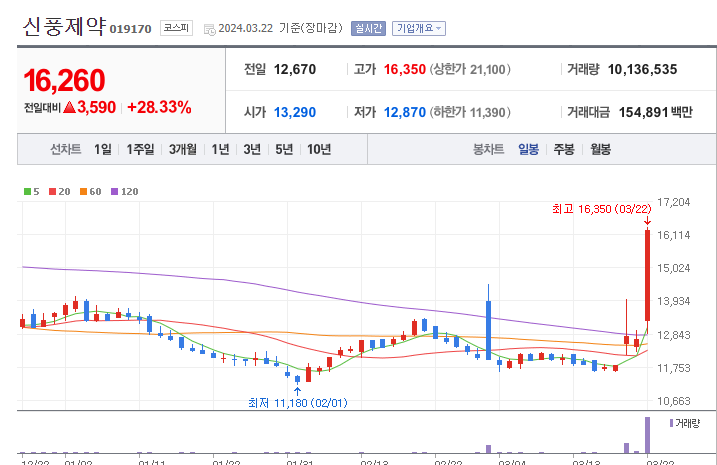The image size is (717, 465).
Task: Switch to the 주봉 candlestick chart
Action: (x=564, y=149)
